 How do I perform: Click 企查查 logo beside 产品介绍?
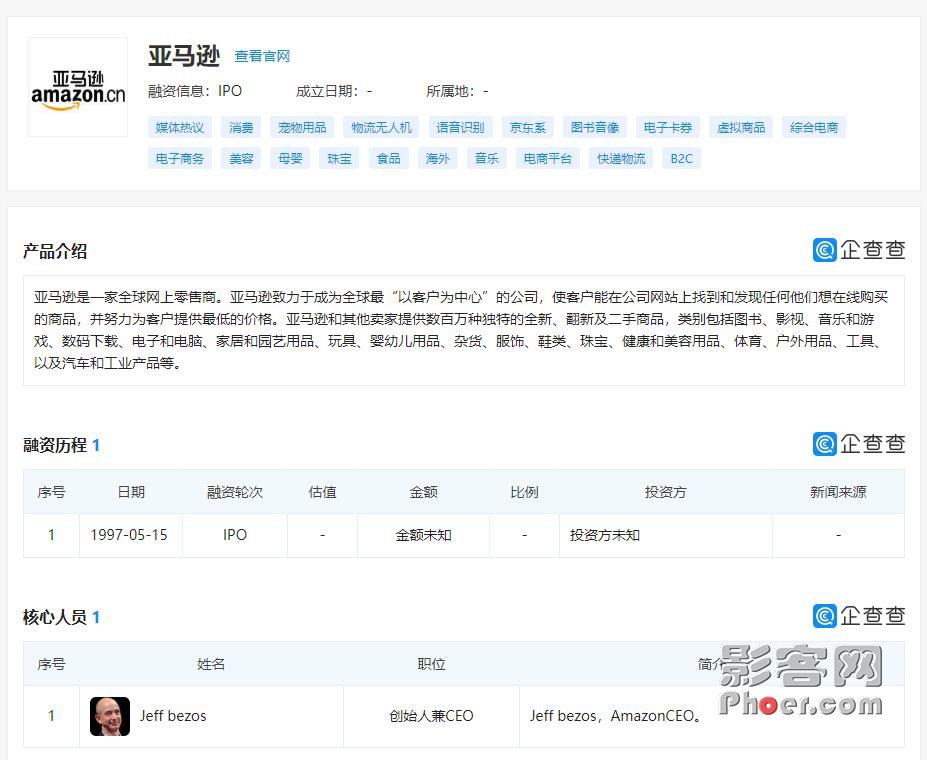click(858, 249)
